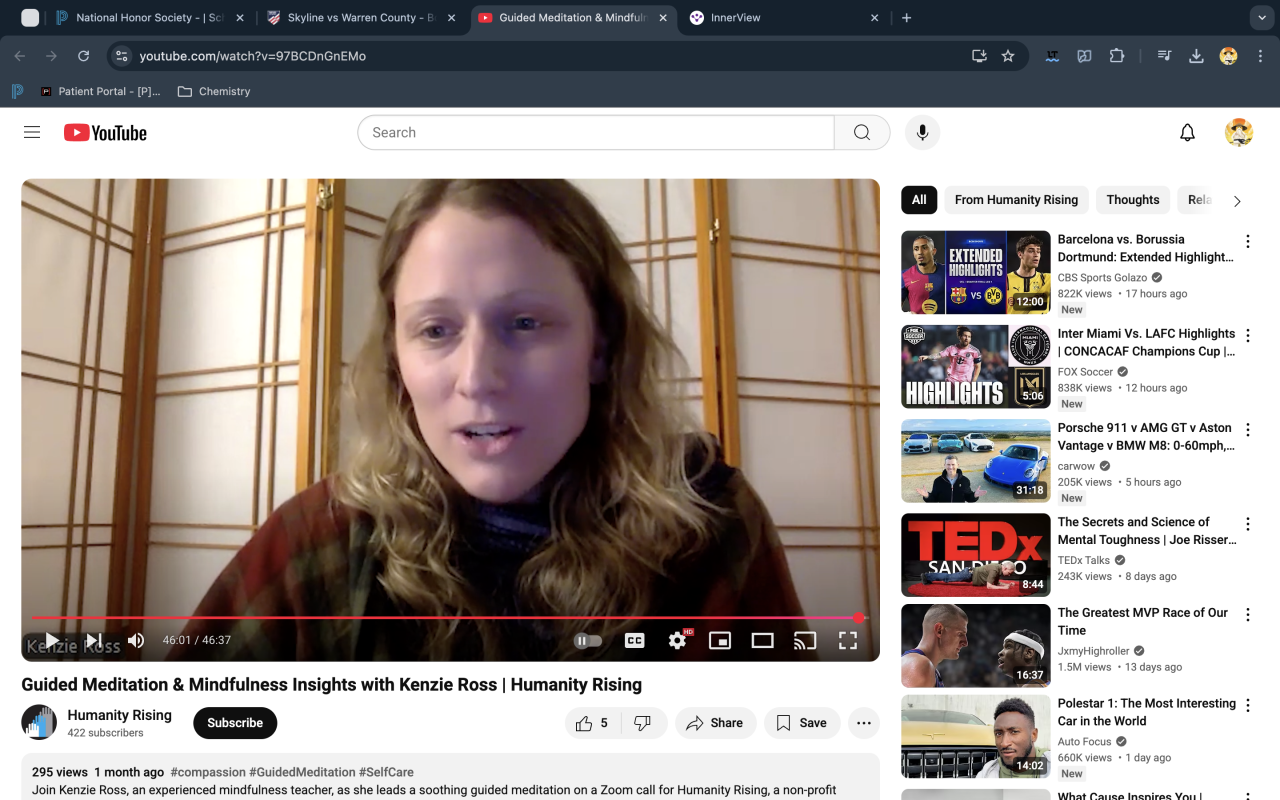Select the Thoughts filter chip
This screenshot has width=1280, height=800.
pyautogui.click(x=1133, y=200)
